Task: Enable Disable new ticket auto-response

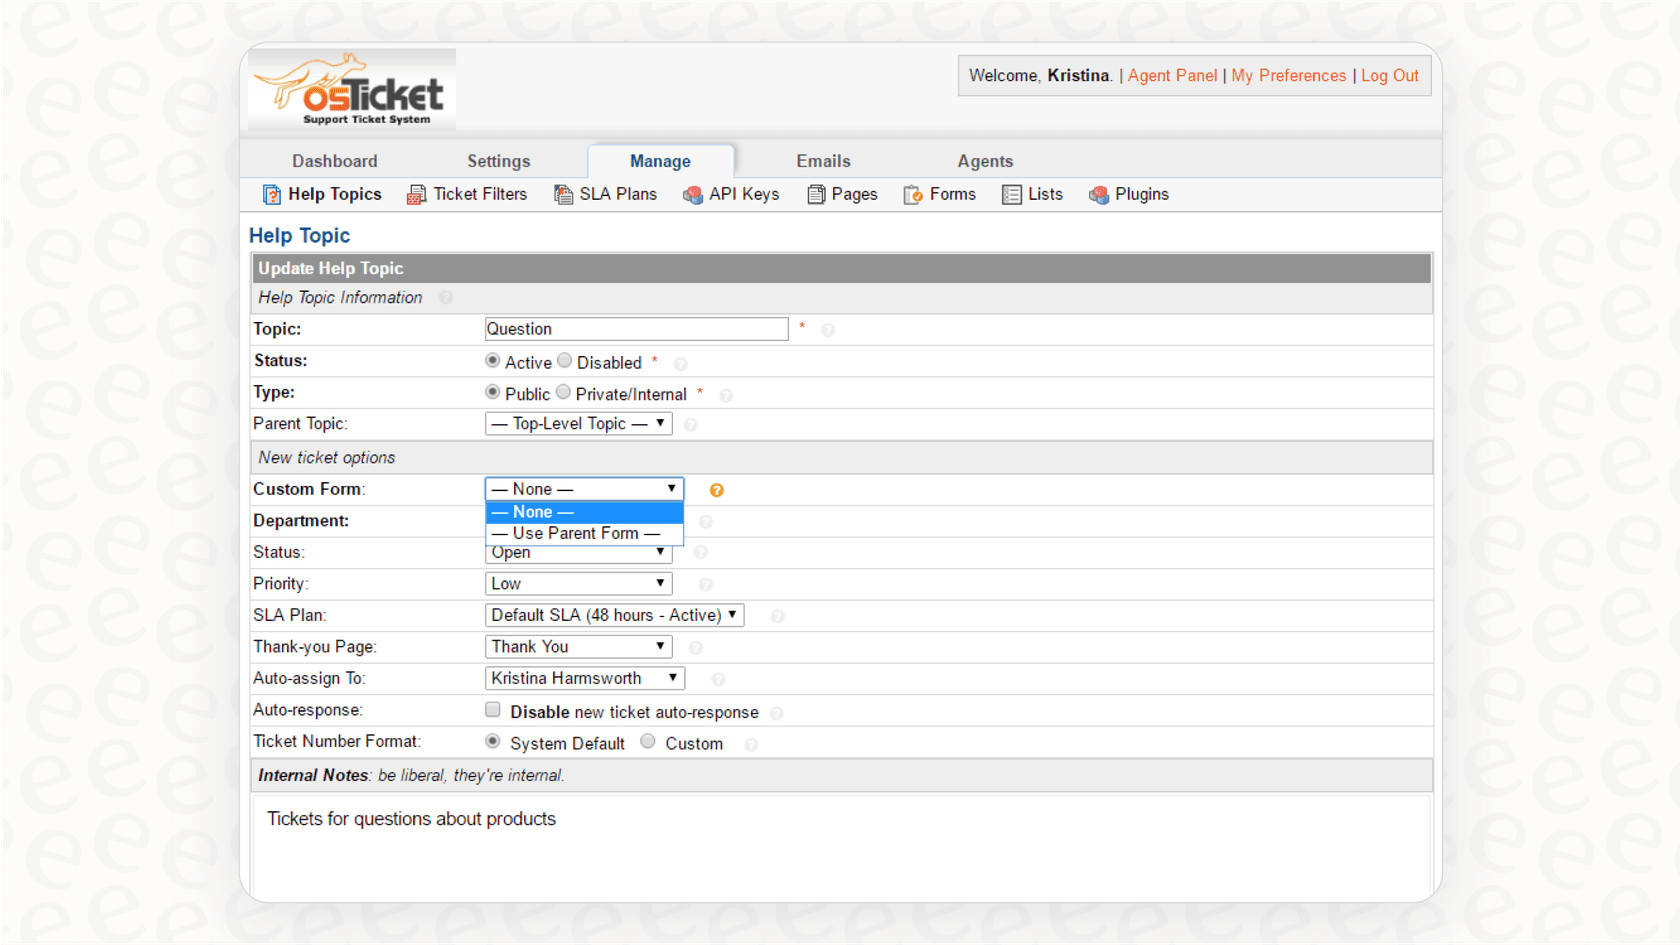Action: point(493,709)
